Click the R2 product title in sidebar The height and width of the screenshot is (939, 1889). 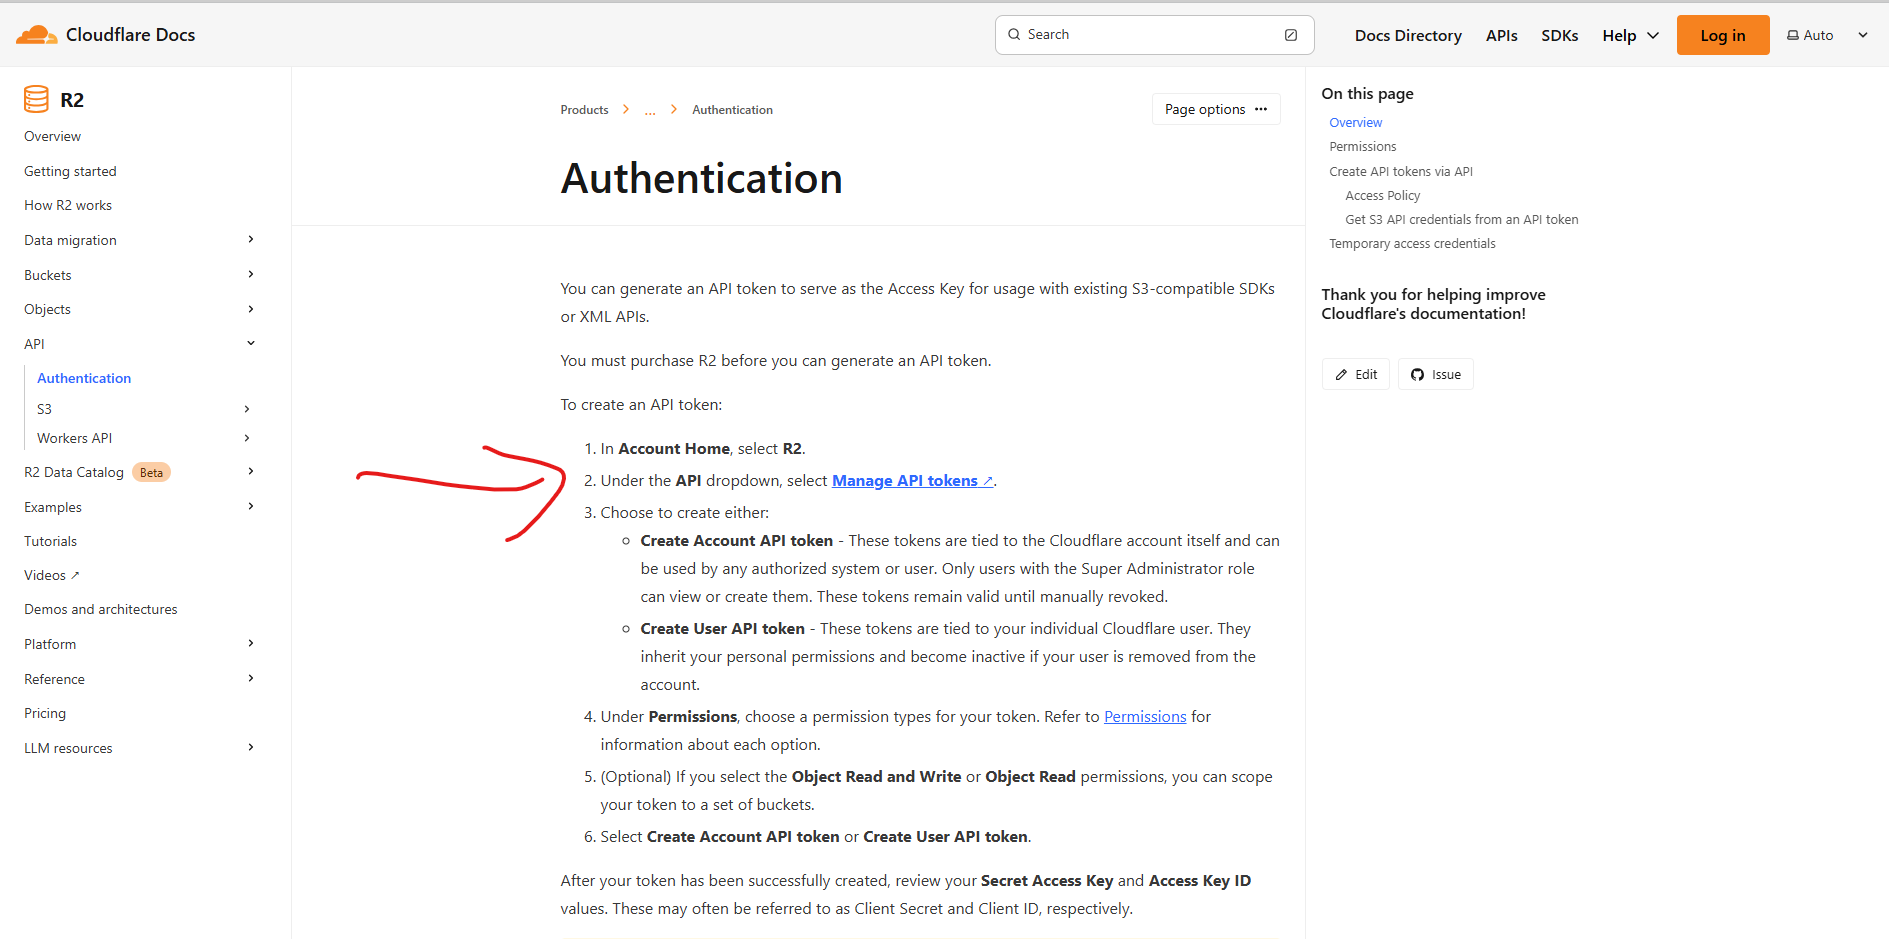(72, 100)
